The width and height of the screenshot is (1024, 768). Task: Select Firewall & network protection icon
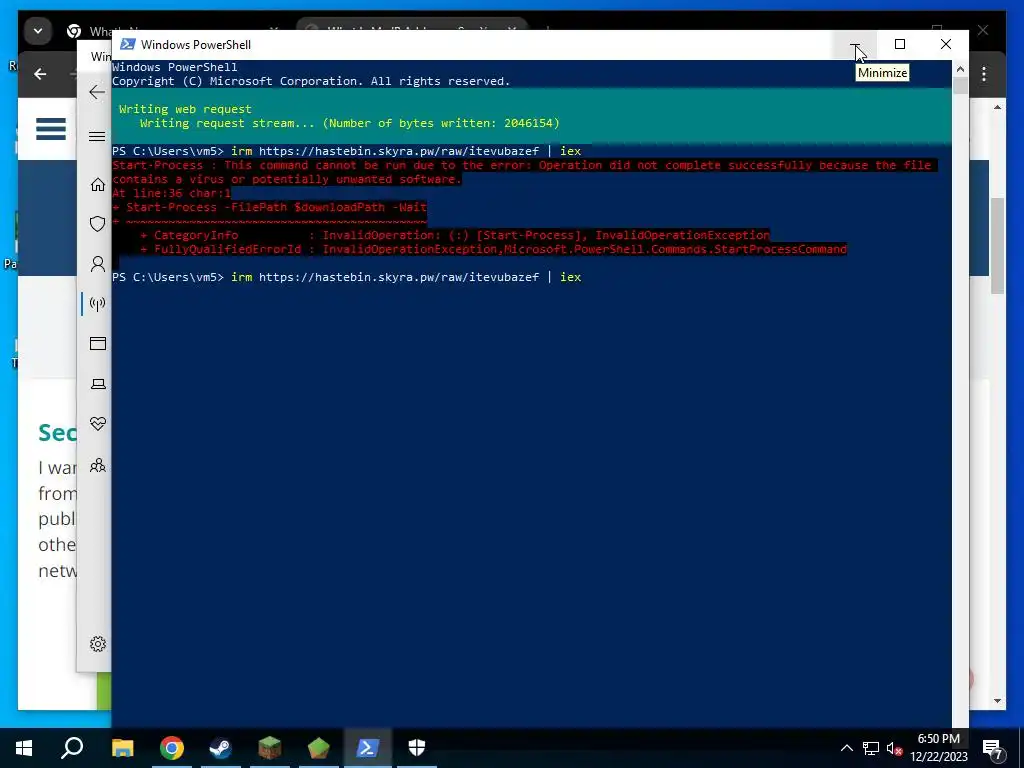pos(97,304)
